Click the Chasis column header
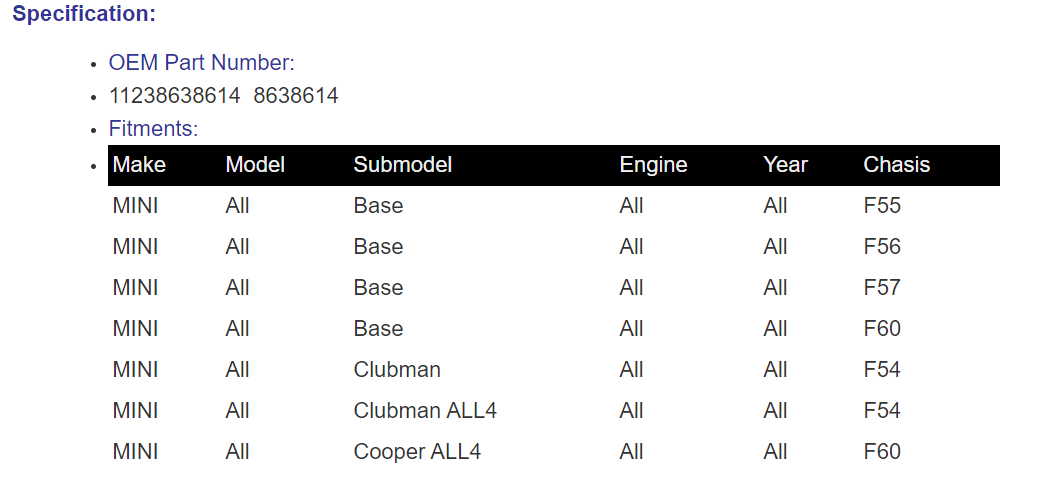The height and width of the screenshot is (491, 1042). [896, 165]
